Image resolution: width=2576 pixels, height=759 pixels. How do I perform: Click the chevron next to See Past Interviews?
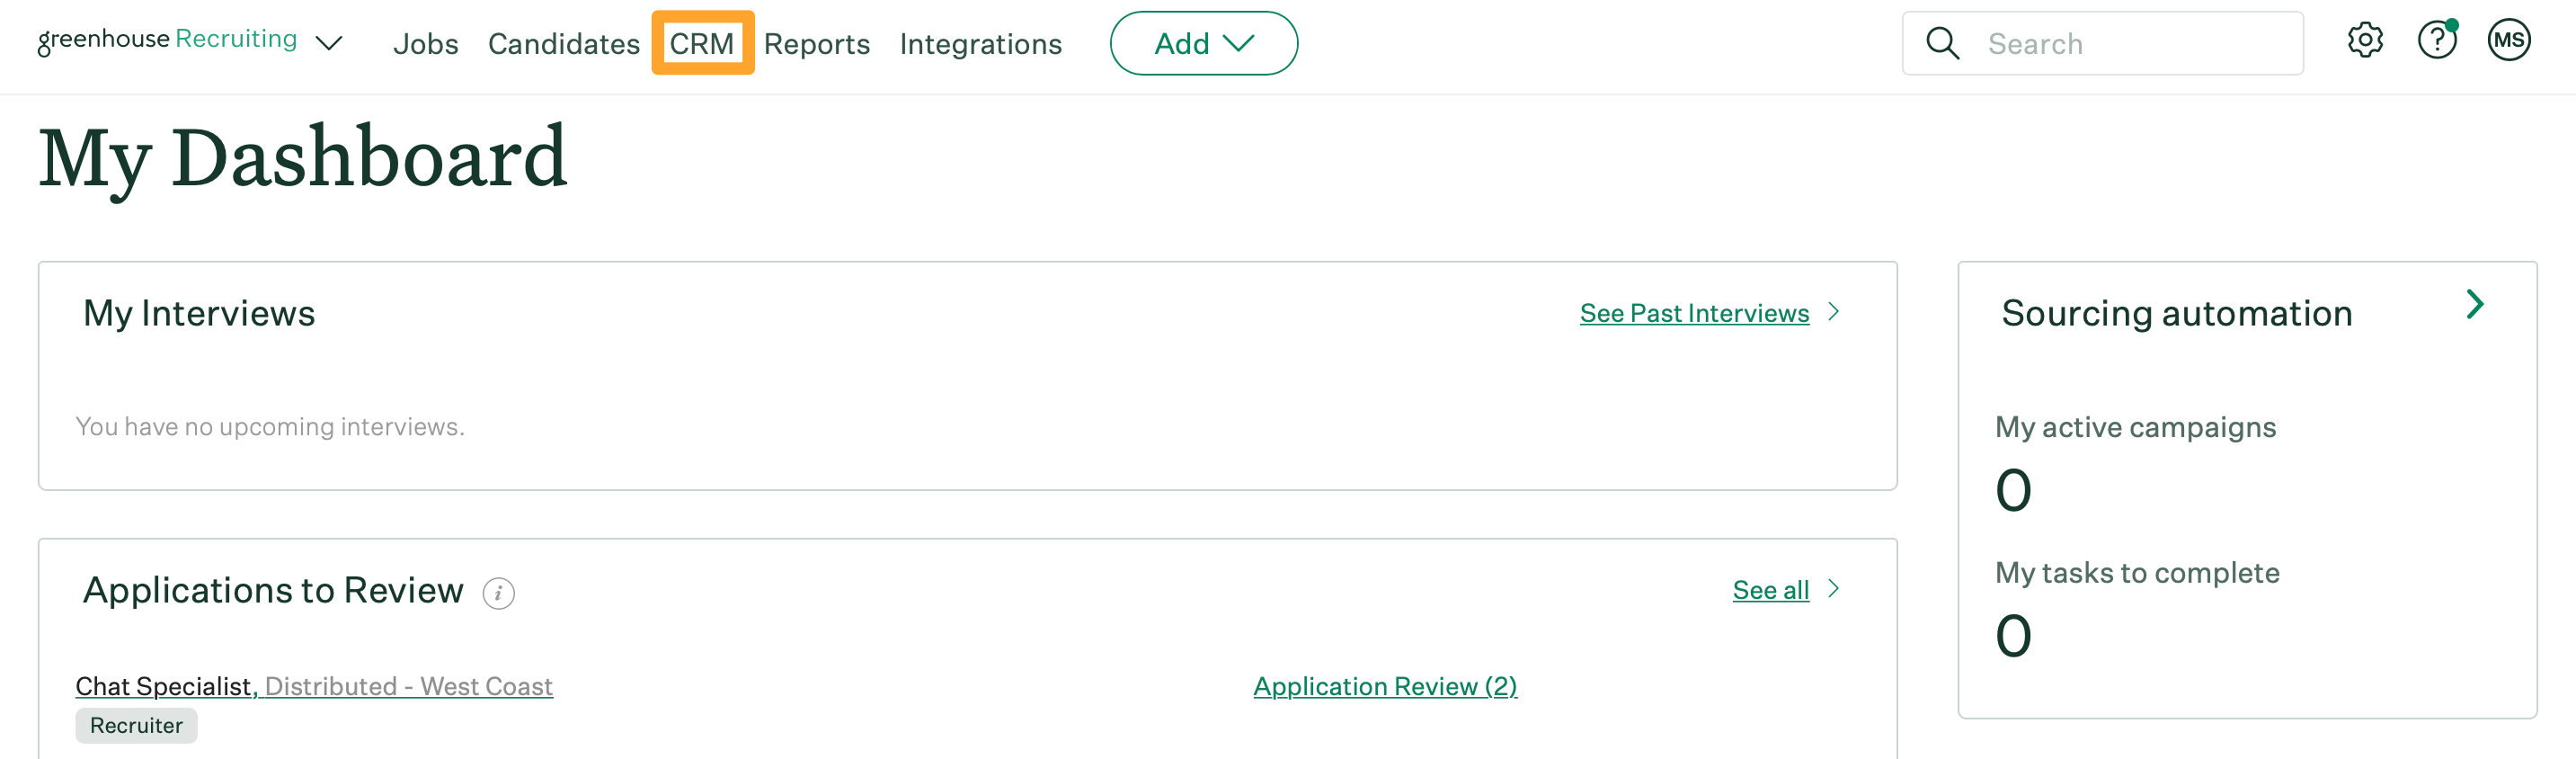[x=1835, y=312]
